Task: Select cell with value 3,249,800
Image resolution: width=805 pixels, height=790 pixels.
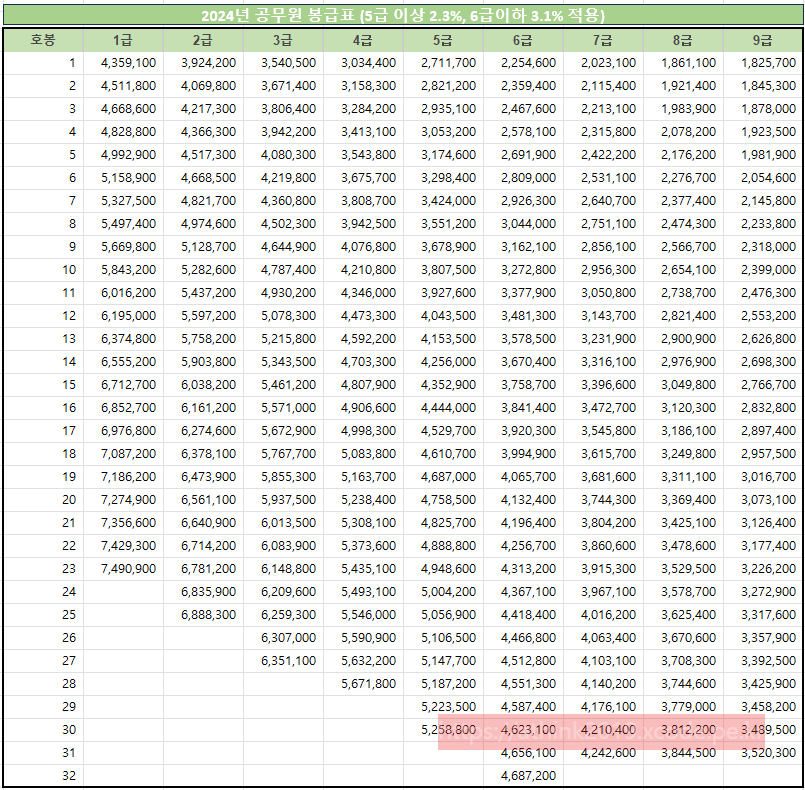Action: 683,454
